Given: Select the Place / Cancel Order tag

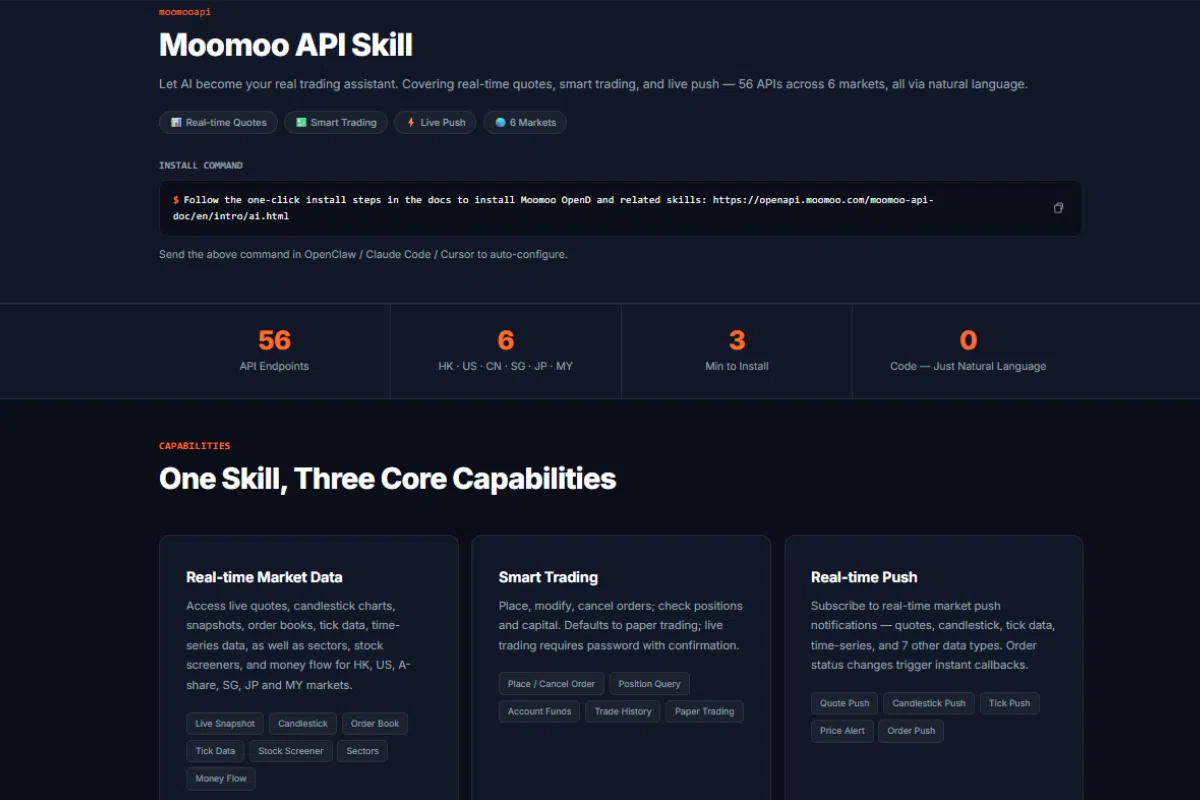Looking at the screenshot, I should 551,684.
